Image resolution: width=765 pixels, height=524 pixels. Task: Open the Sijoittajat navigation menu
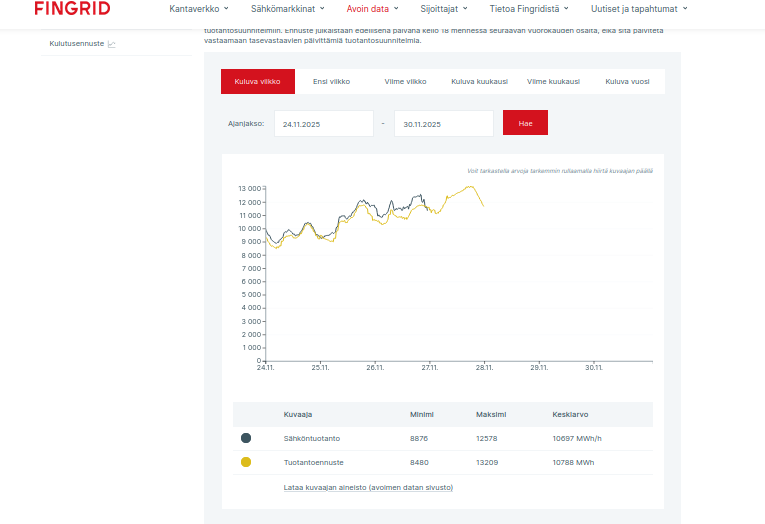click(x=443, y=9)
